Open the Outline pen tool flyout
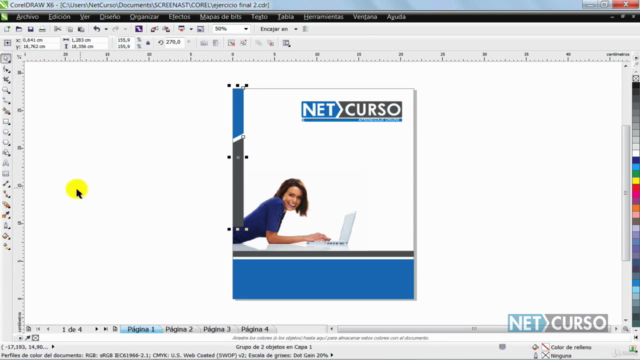 pos(6,226)
